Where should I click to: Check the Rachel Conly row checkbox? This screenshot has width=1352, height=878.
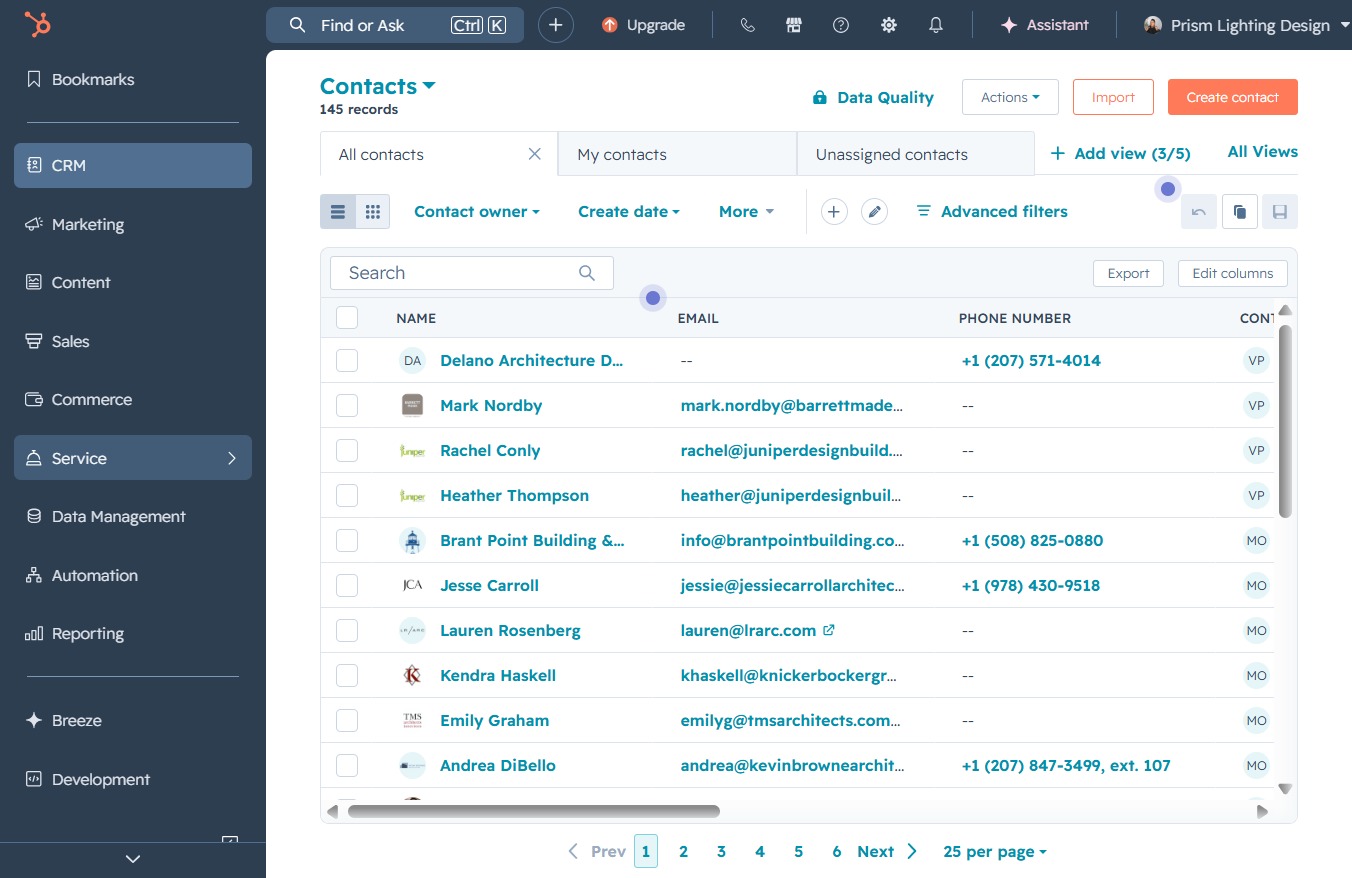pos(347,450)
